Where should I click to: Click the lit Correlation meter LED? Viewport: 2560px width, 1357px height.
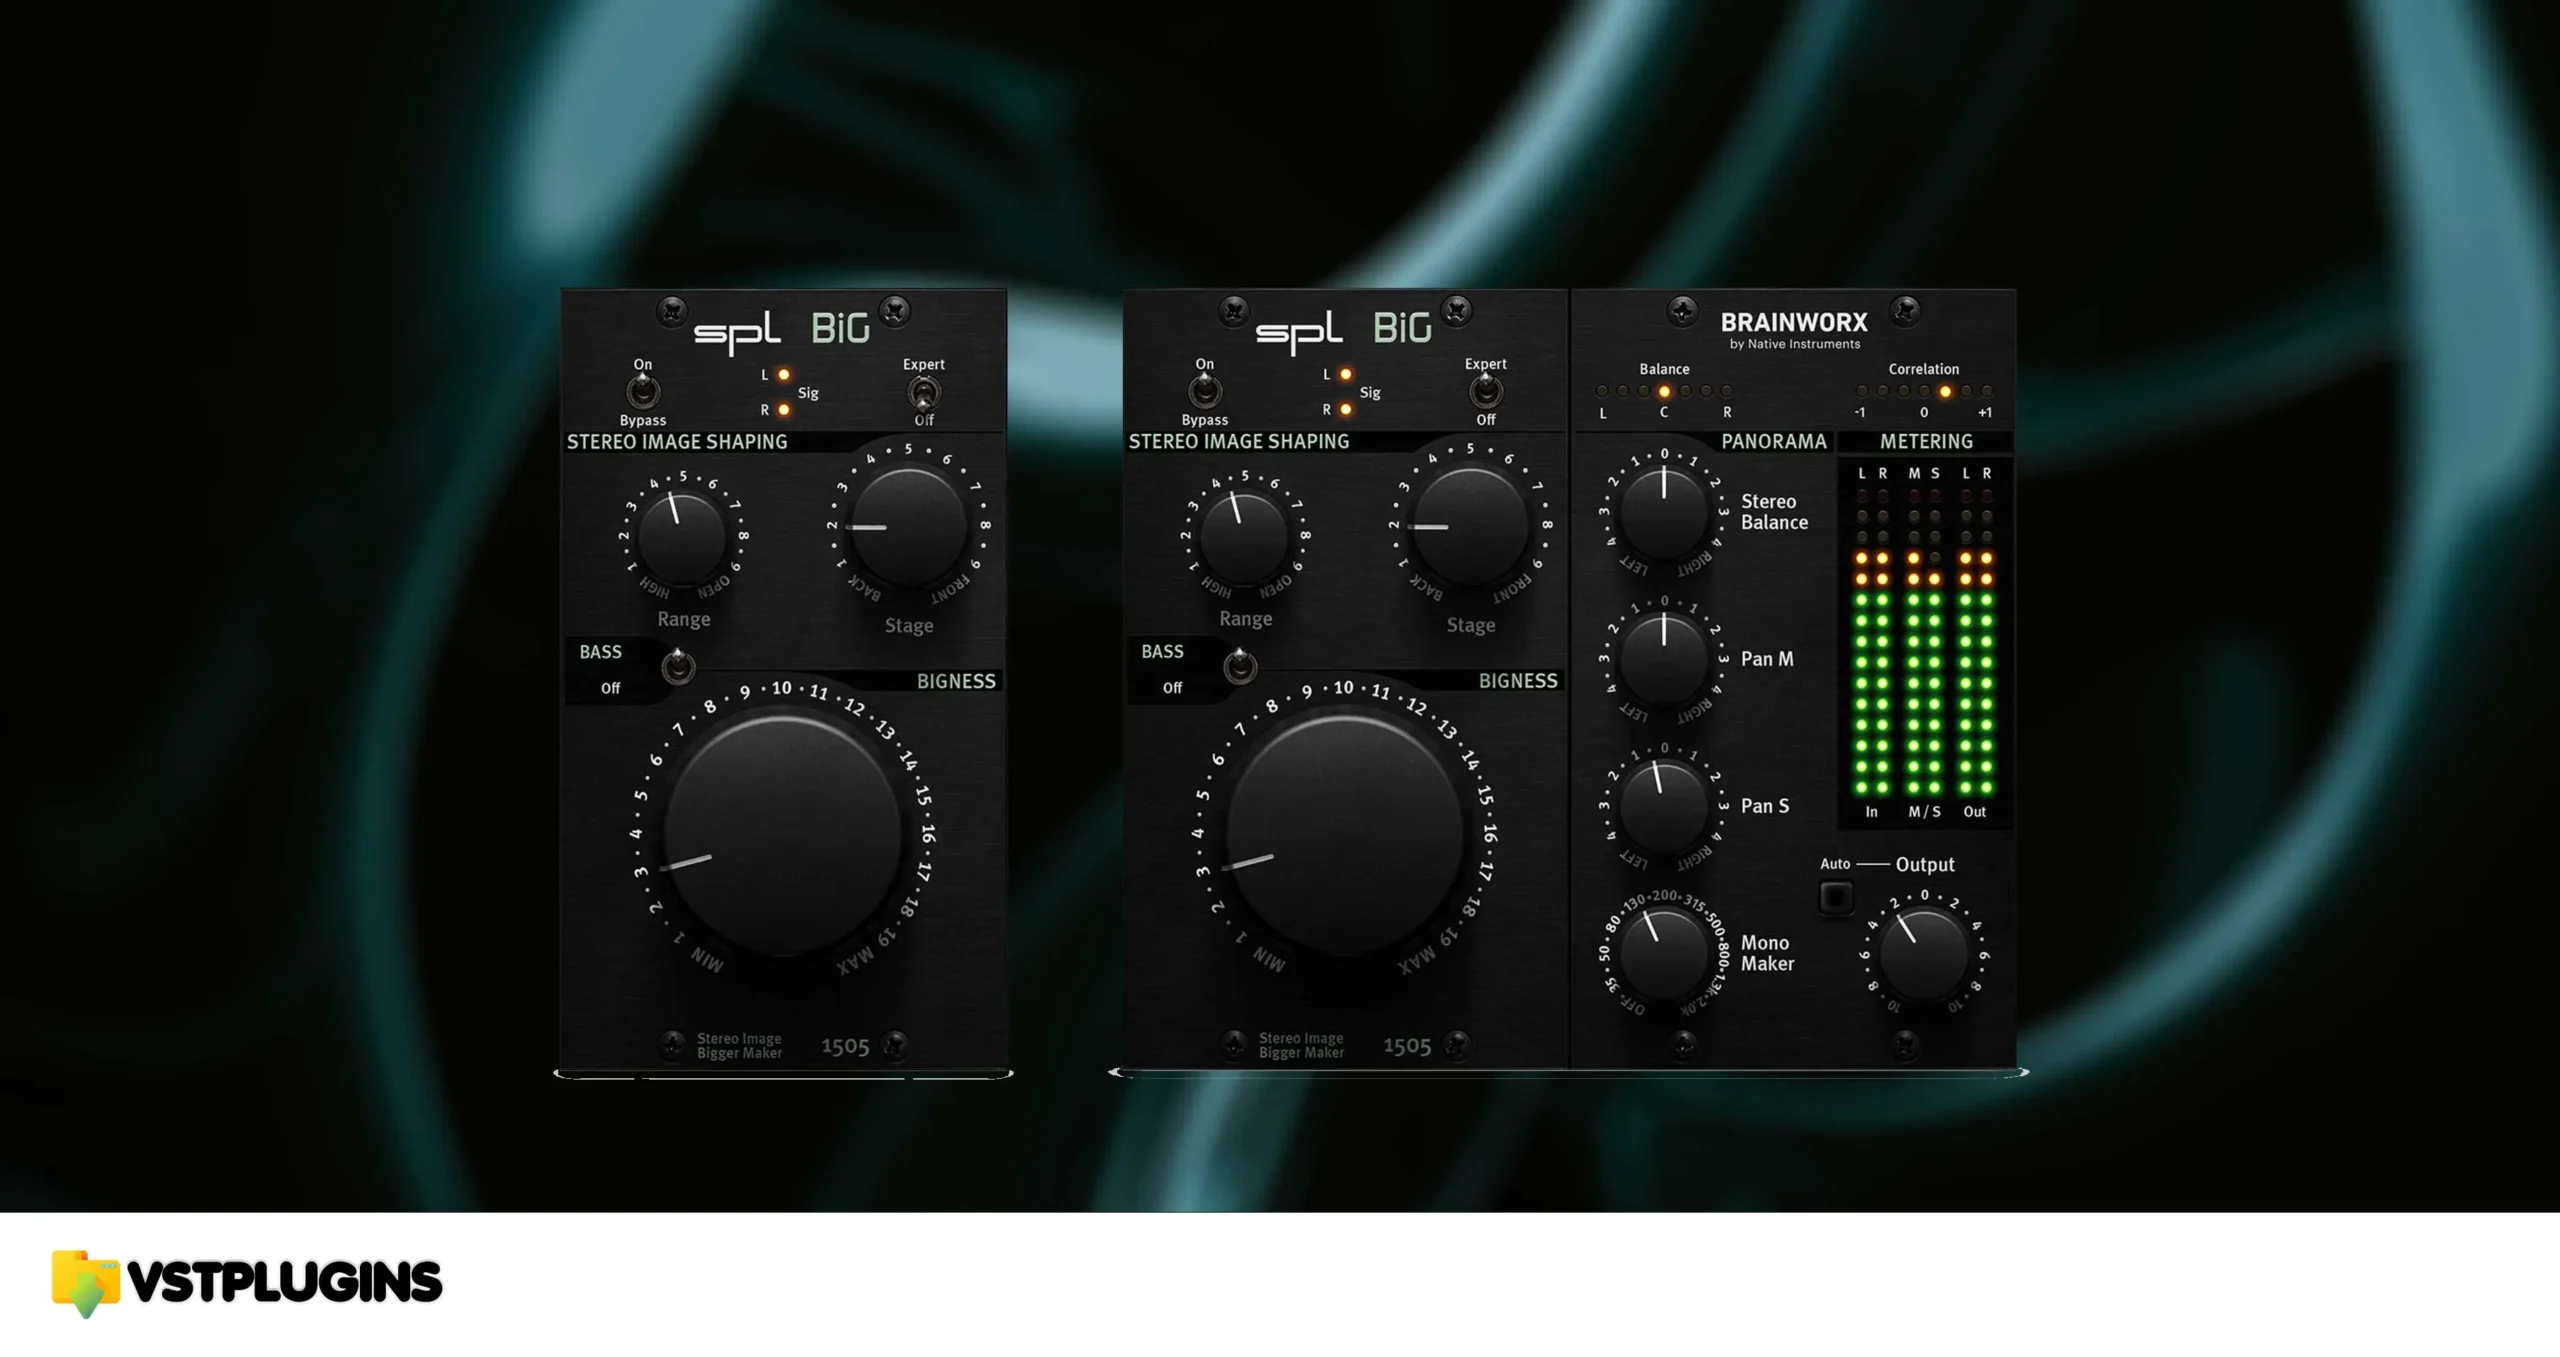click(x=1945, y=392)
